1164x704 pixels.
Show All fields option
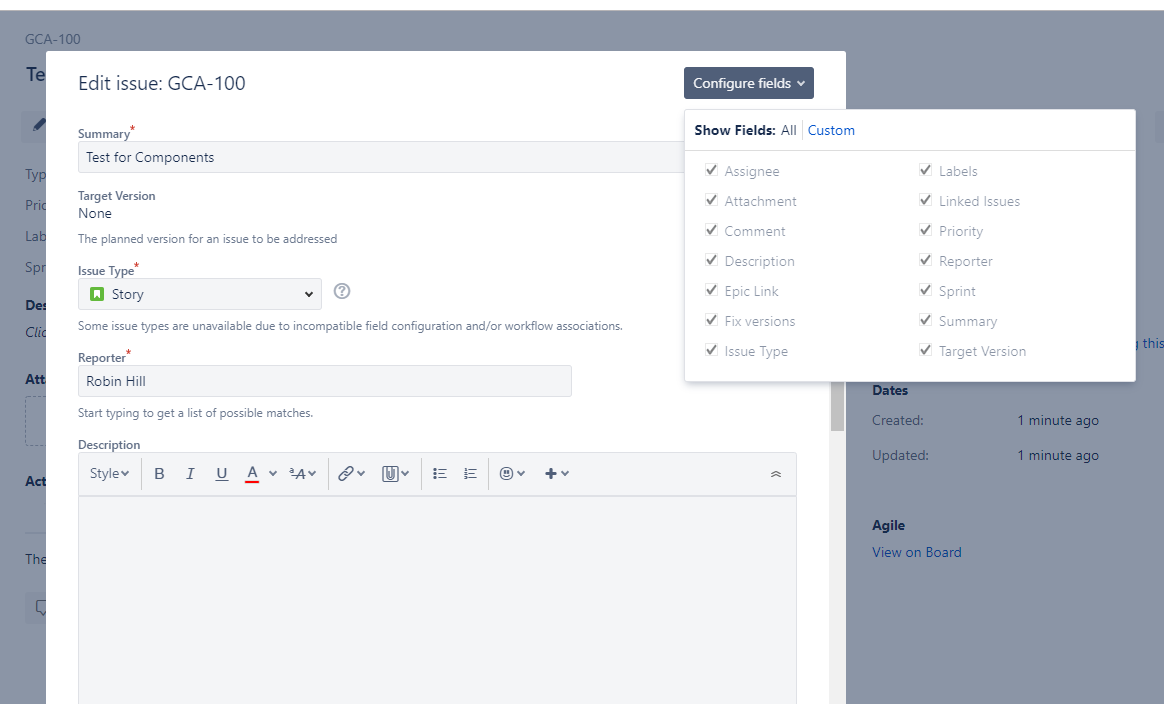coord(788,131)
